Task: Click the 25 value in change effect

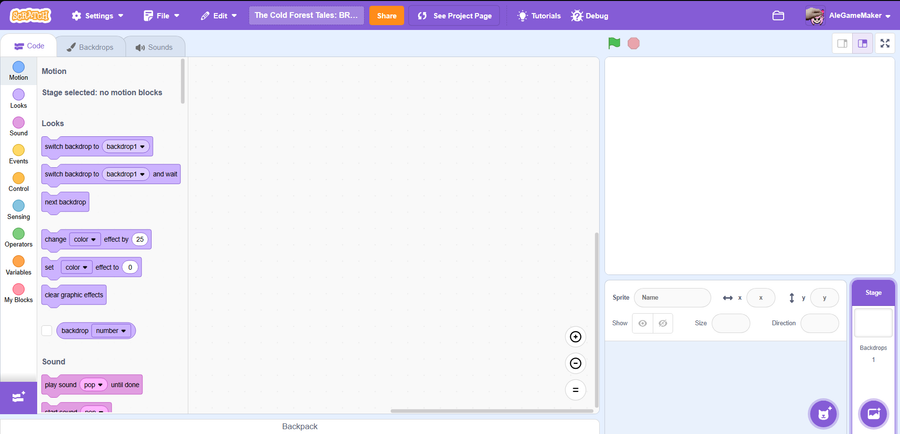Action: pos(139,239)
